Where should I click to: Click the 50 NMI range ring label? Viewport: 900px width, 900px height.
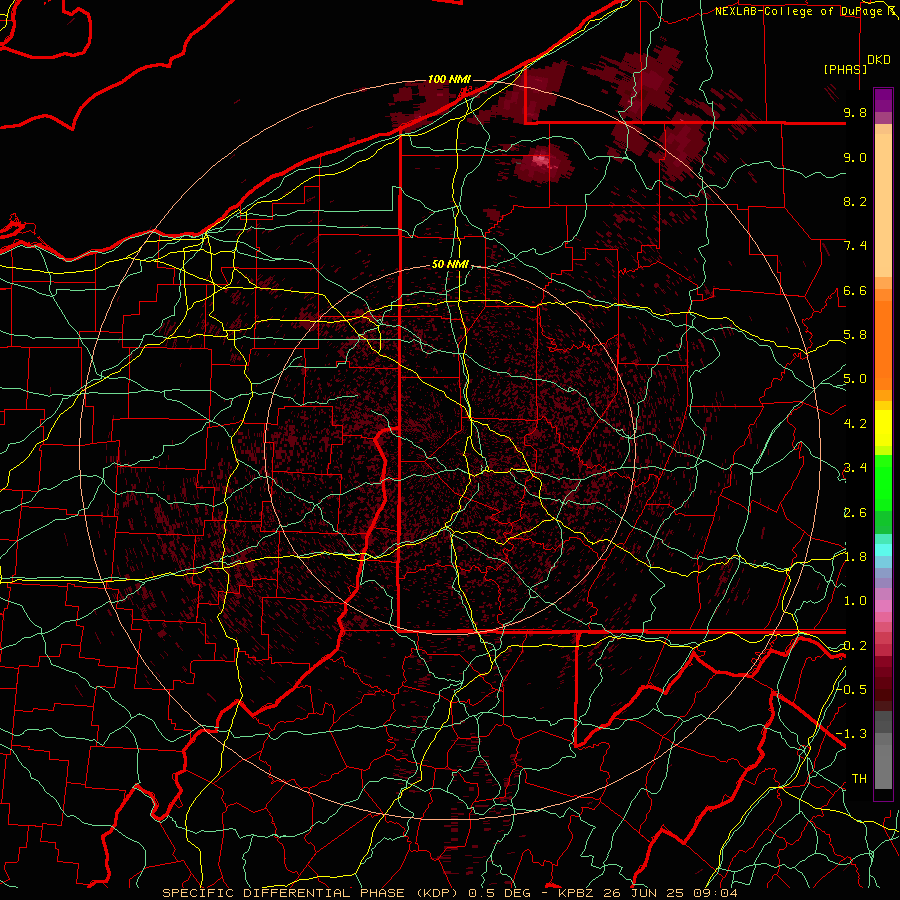tap(451, 264)
